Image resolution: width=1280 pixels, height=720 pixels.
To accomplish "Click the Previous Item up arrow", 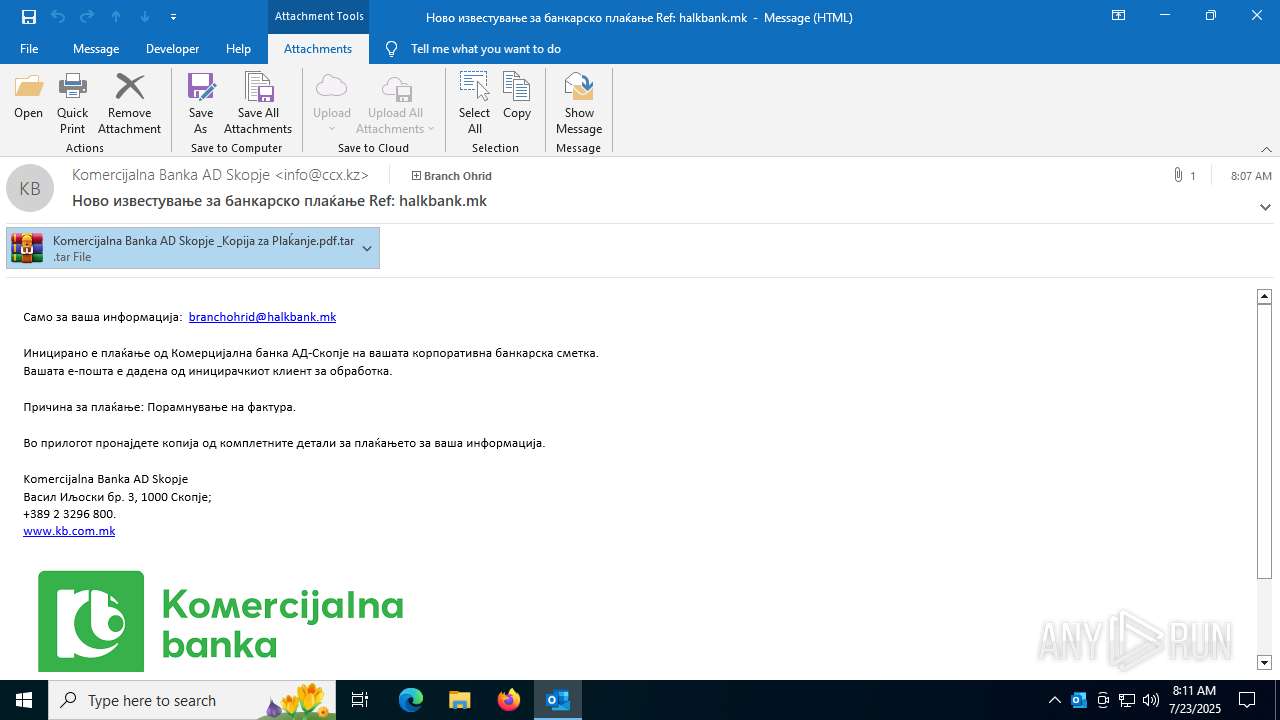I will click(x=116, y=17).
